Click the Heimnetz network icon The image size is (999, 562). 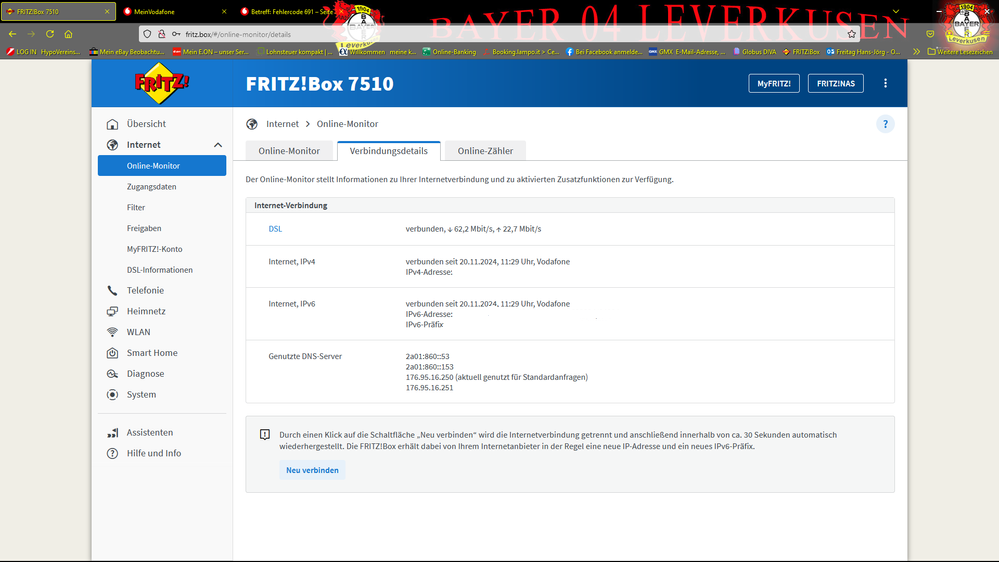click(113, 312)
